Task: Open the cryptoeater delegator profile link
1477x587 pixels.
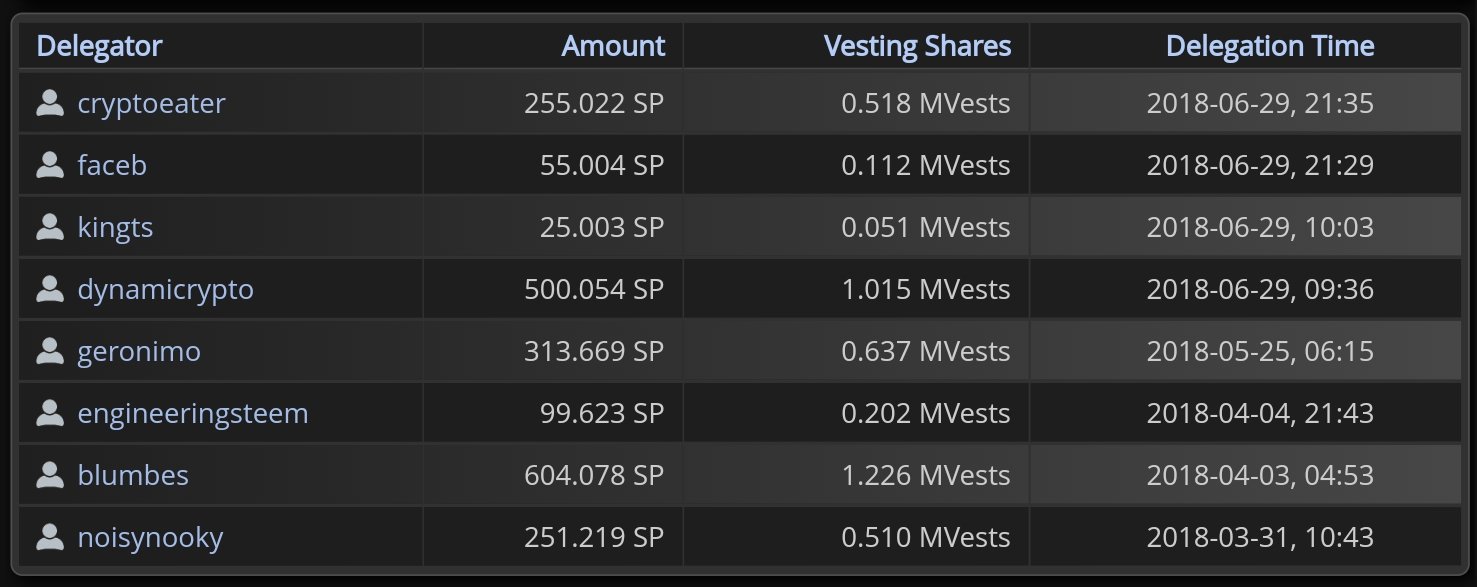Action: (152, 103)
